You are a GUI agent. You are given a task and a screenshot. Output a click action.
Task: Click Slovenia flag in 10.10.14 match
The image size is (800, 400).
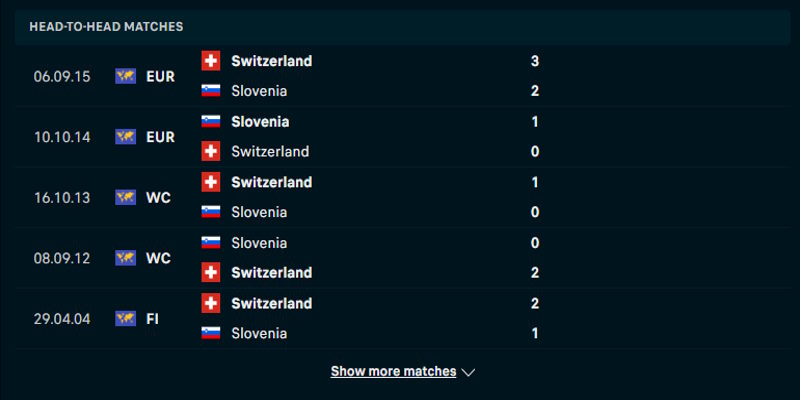pos(210,121)
